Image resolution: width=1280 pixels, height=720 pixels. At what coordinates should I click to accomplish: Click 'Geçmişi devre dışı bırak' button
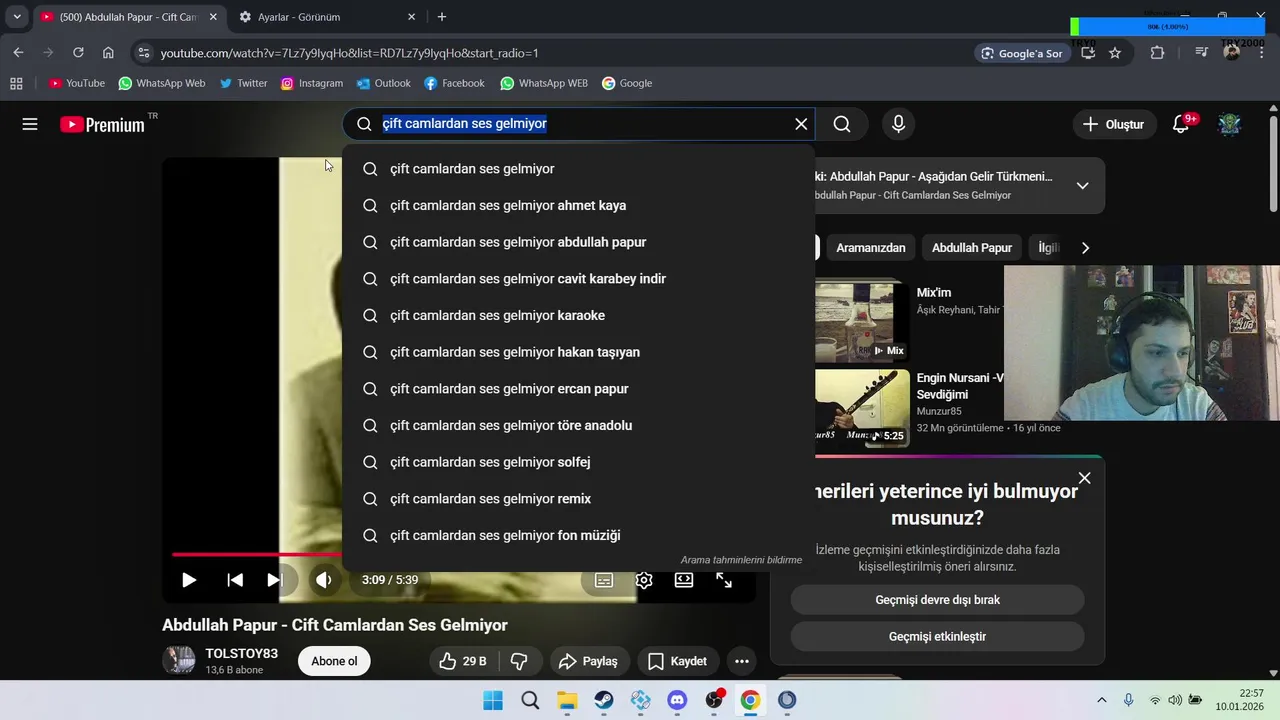937,600
